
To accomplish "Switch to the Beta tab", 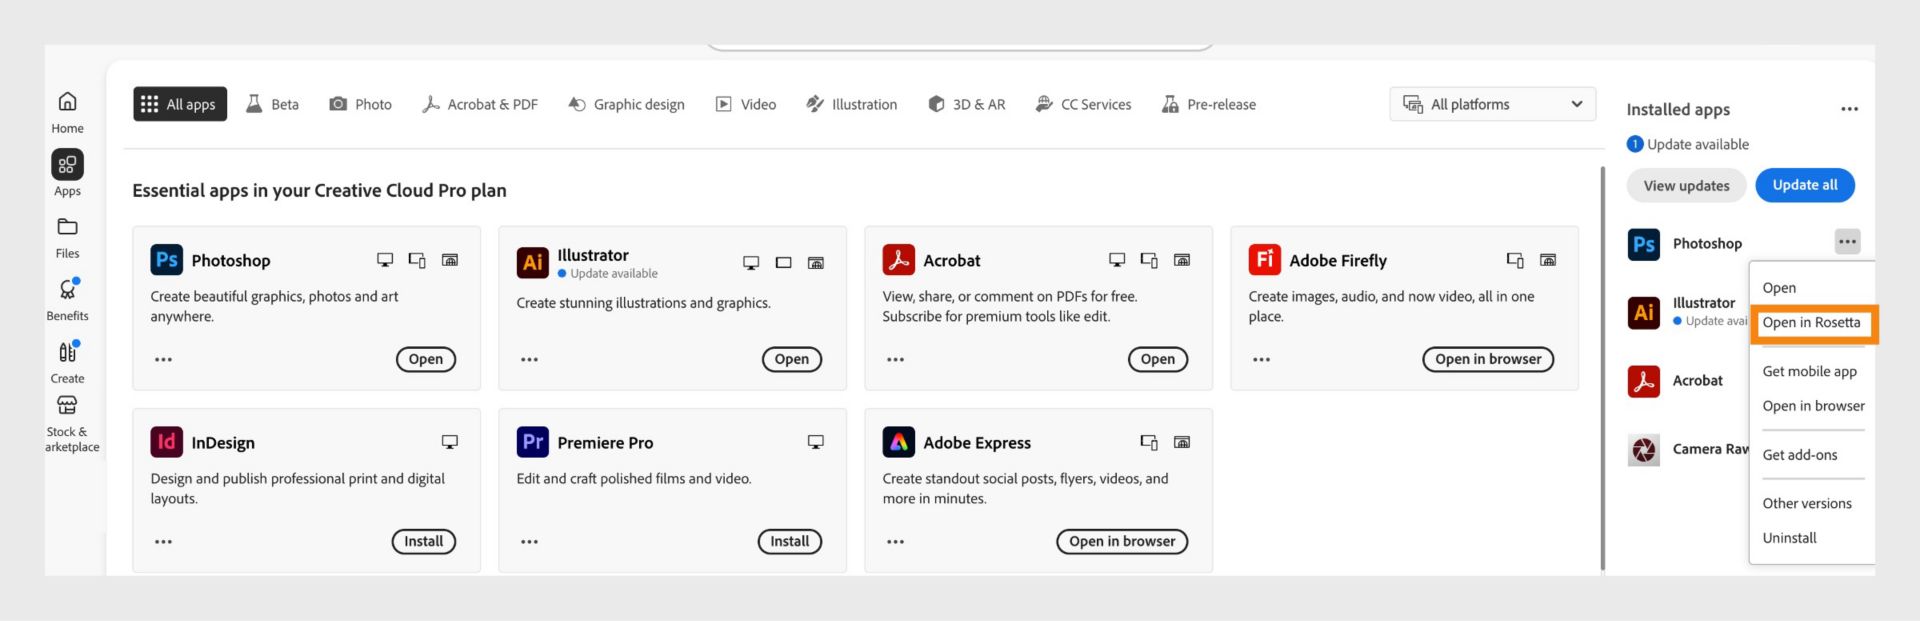I will tap(272, 104).
